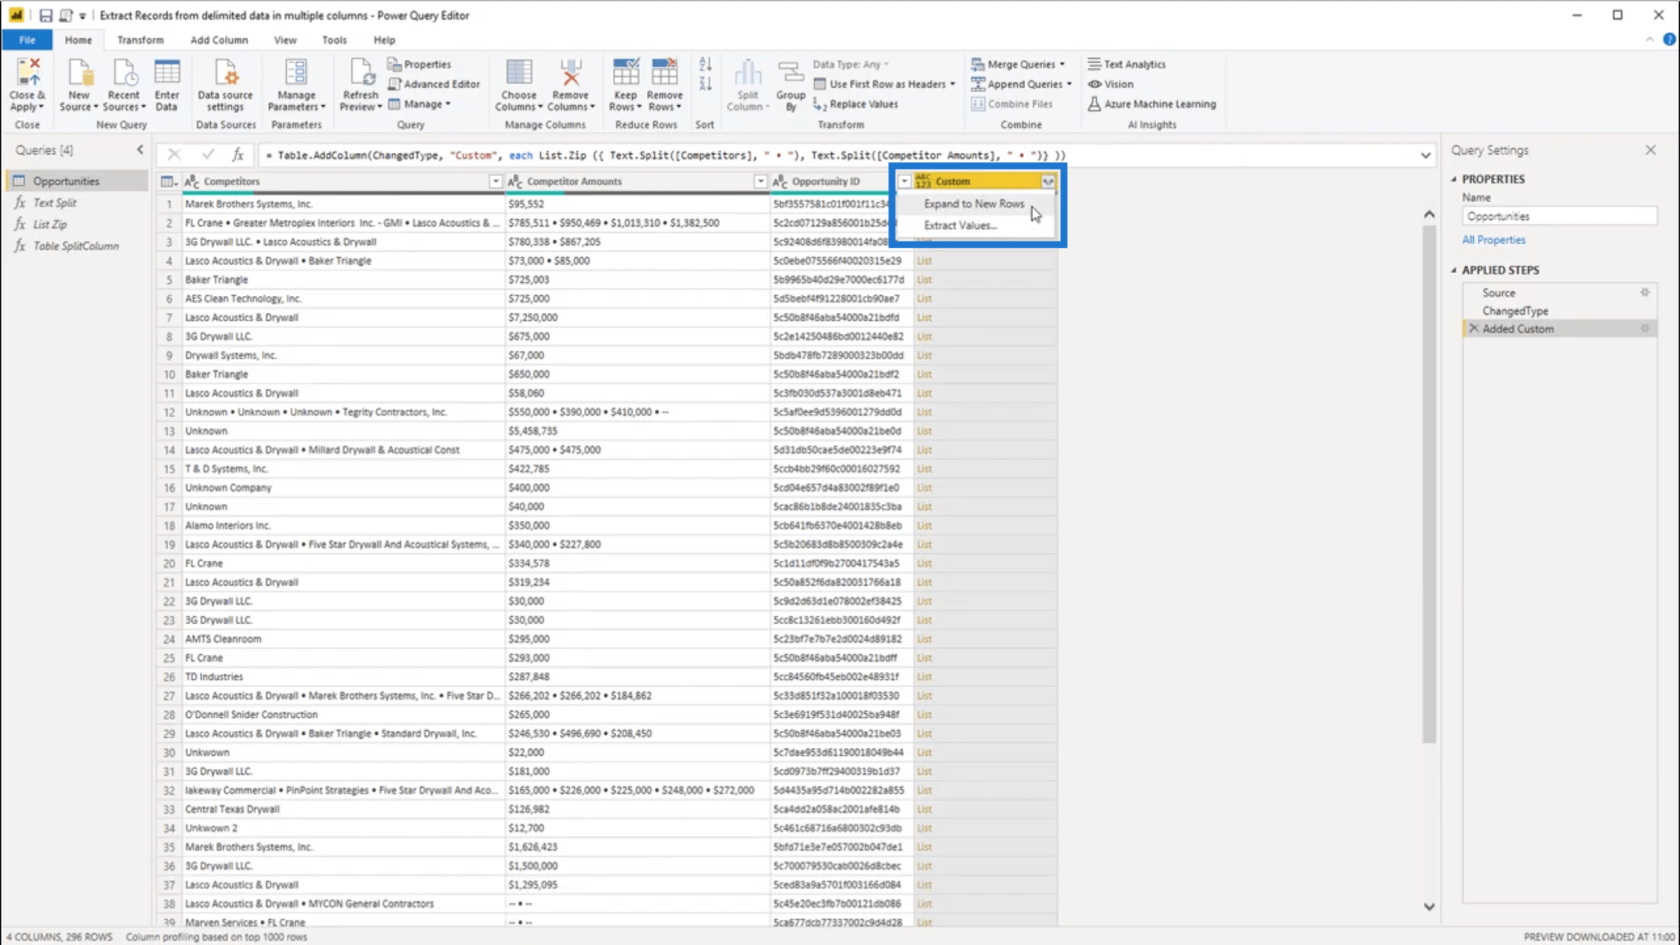Click the Vision AI insight

(1111, 84)
